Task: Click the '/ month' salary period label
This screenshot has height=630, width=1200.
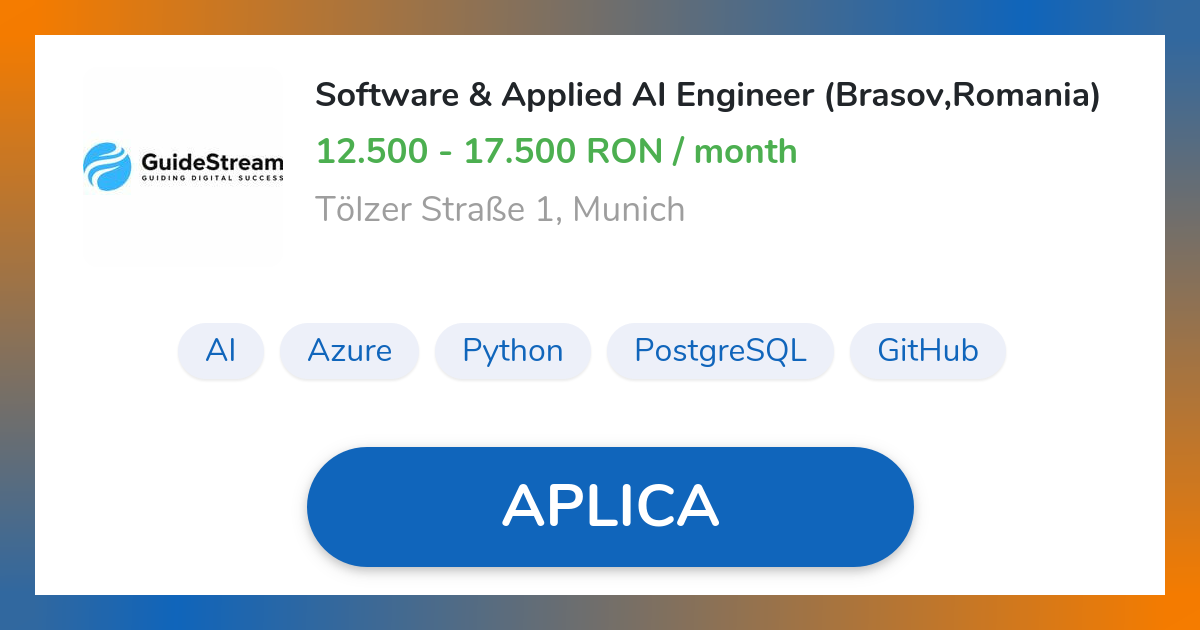Action: tap(735, 152)
